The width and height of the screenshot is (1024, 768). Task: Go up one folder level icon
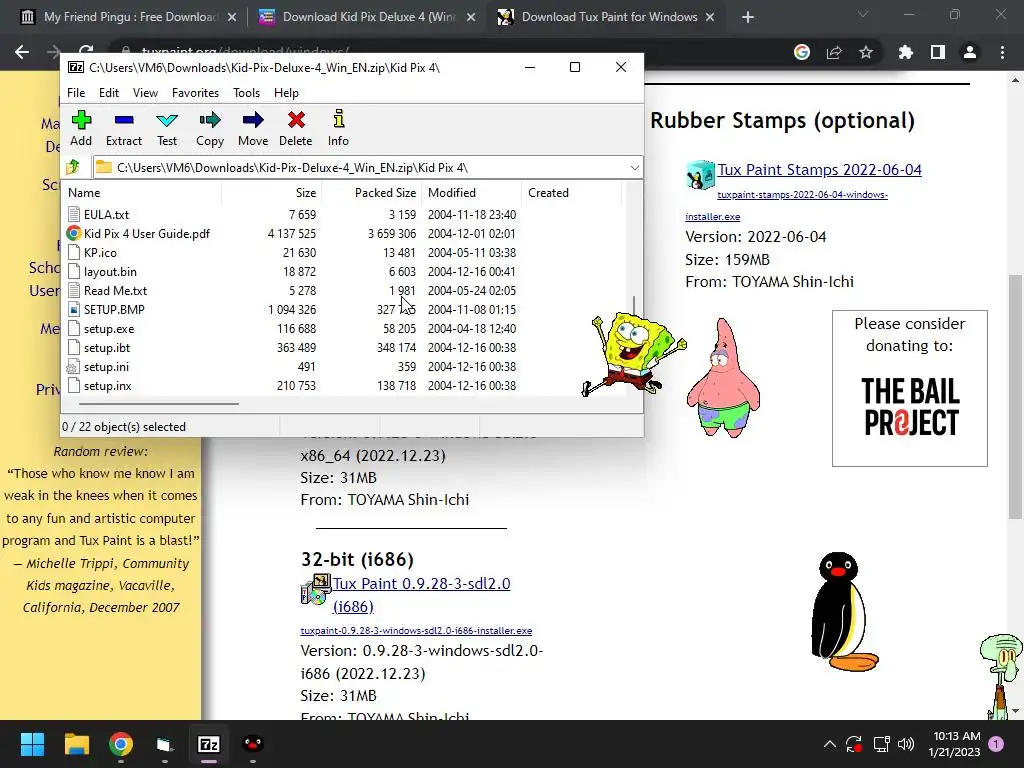coord(73,167)
